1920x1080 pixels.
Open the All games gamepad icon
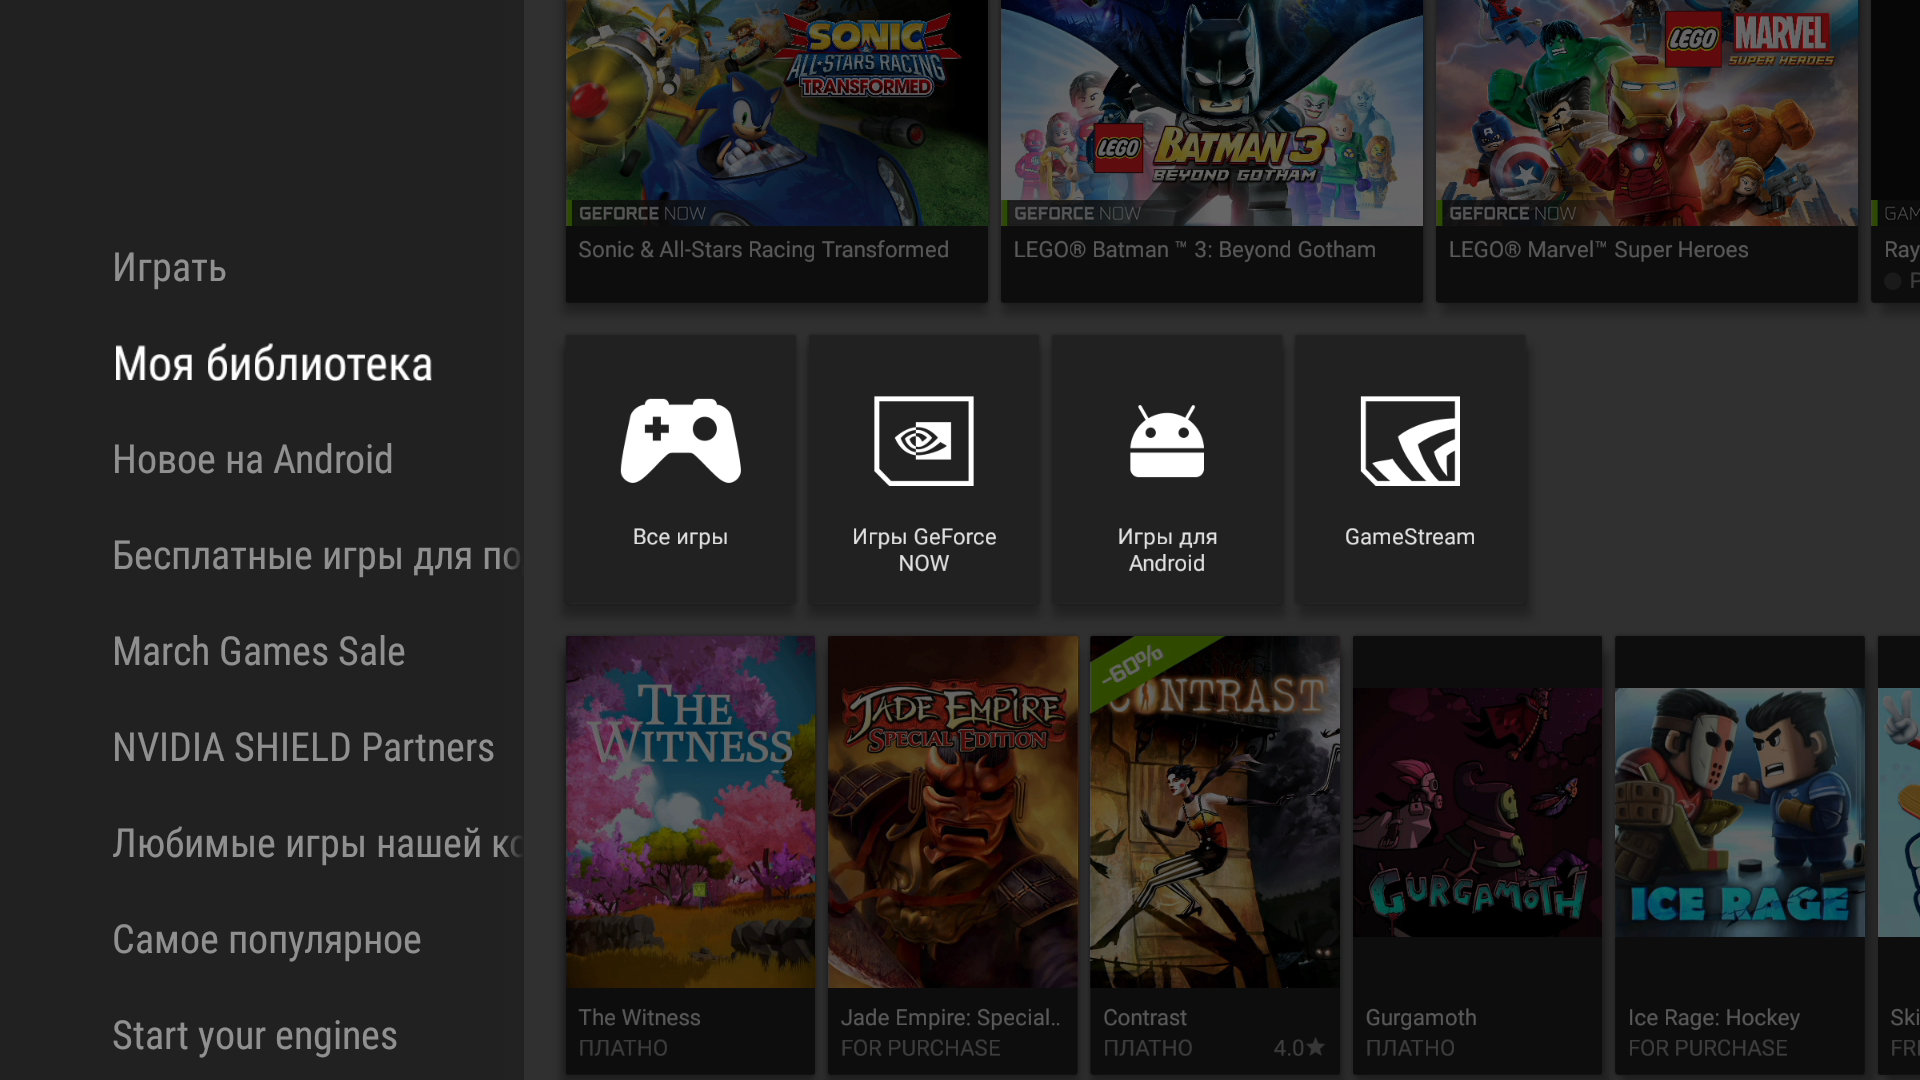[680, 442]
